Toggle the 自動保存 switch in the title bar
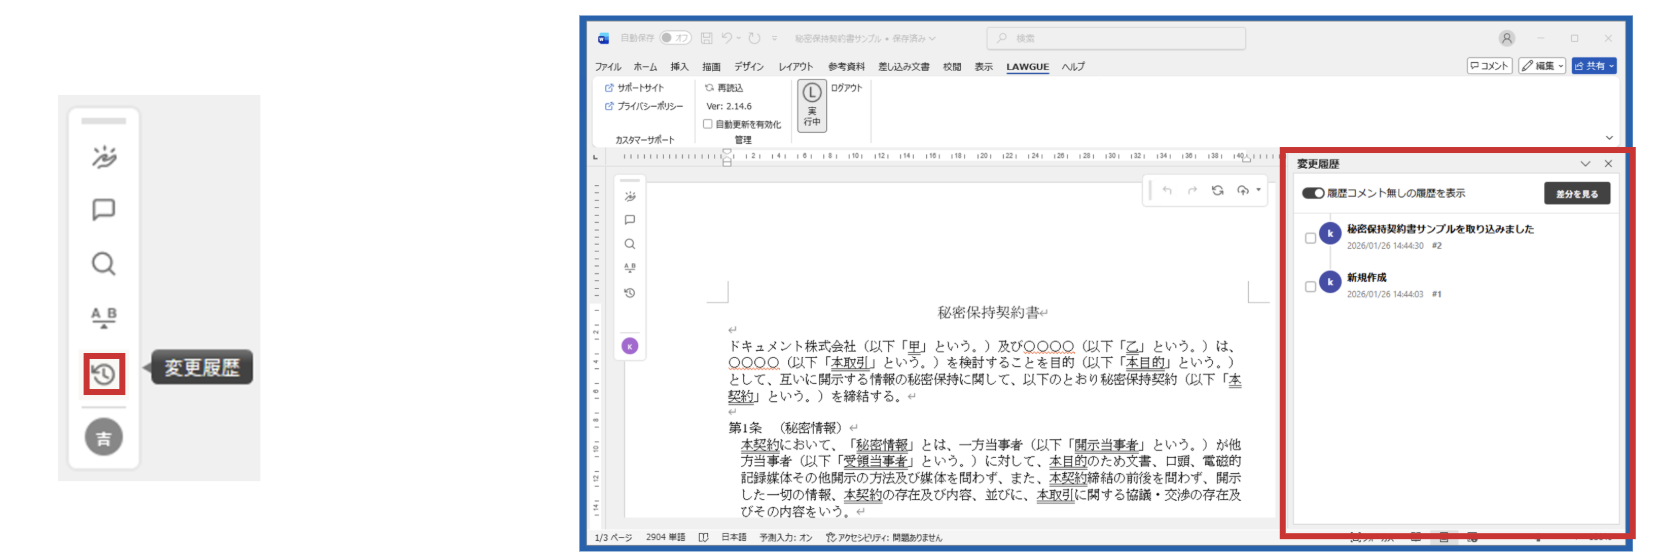This screenshot has width=1674, height=560. tap(674, 38)
